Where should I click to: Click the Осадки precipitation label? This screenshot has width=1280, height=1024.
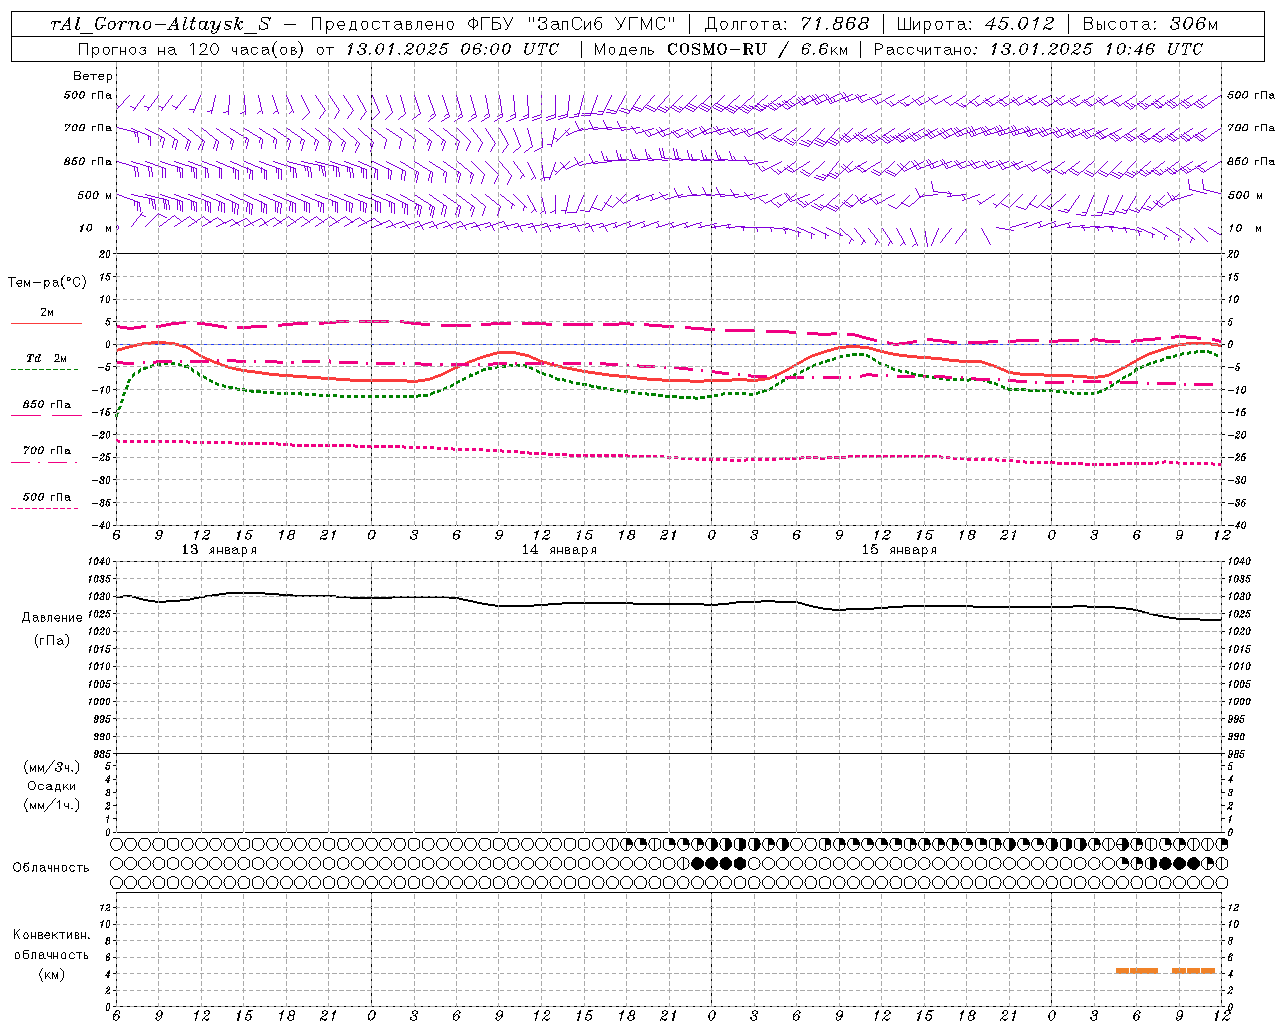[x=51, y=786]
